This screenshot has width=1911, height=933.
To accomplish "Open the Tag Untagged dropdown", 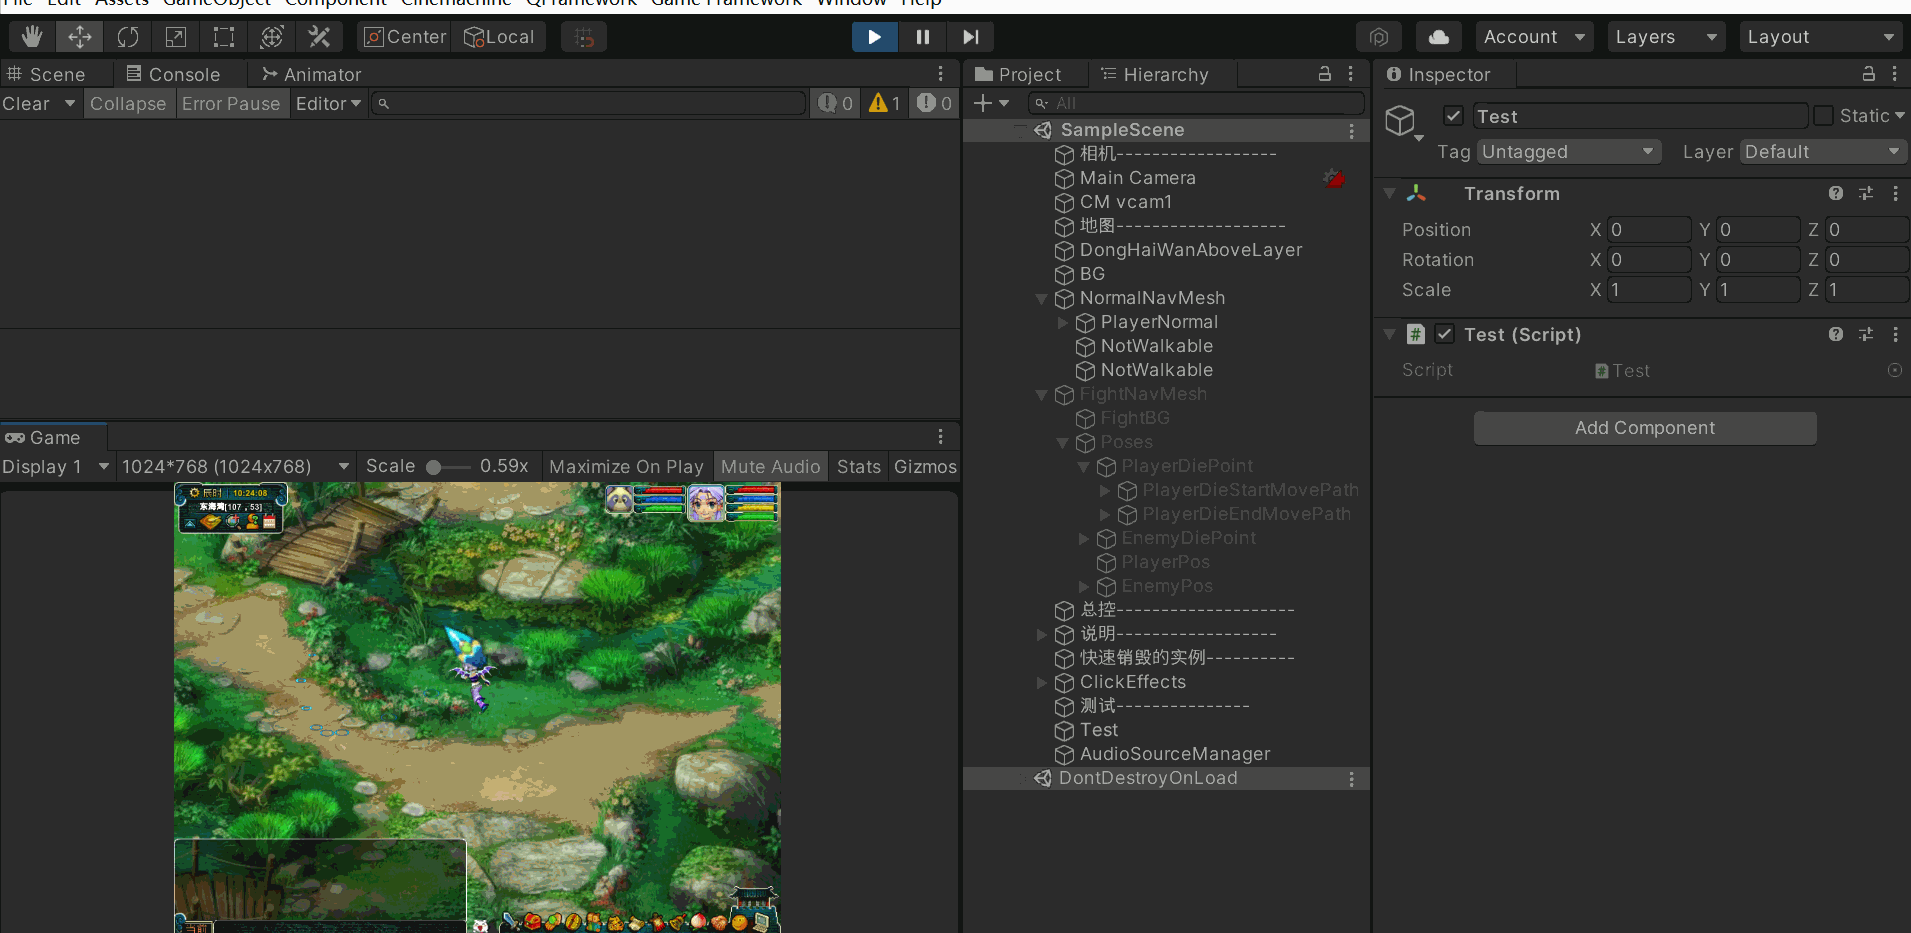I will tap(1569, 152).
